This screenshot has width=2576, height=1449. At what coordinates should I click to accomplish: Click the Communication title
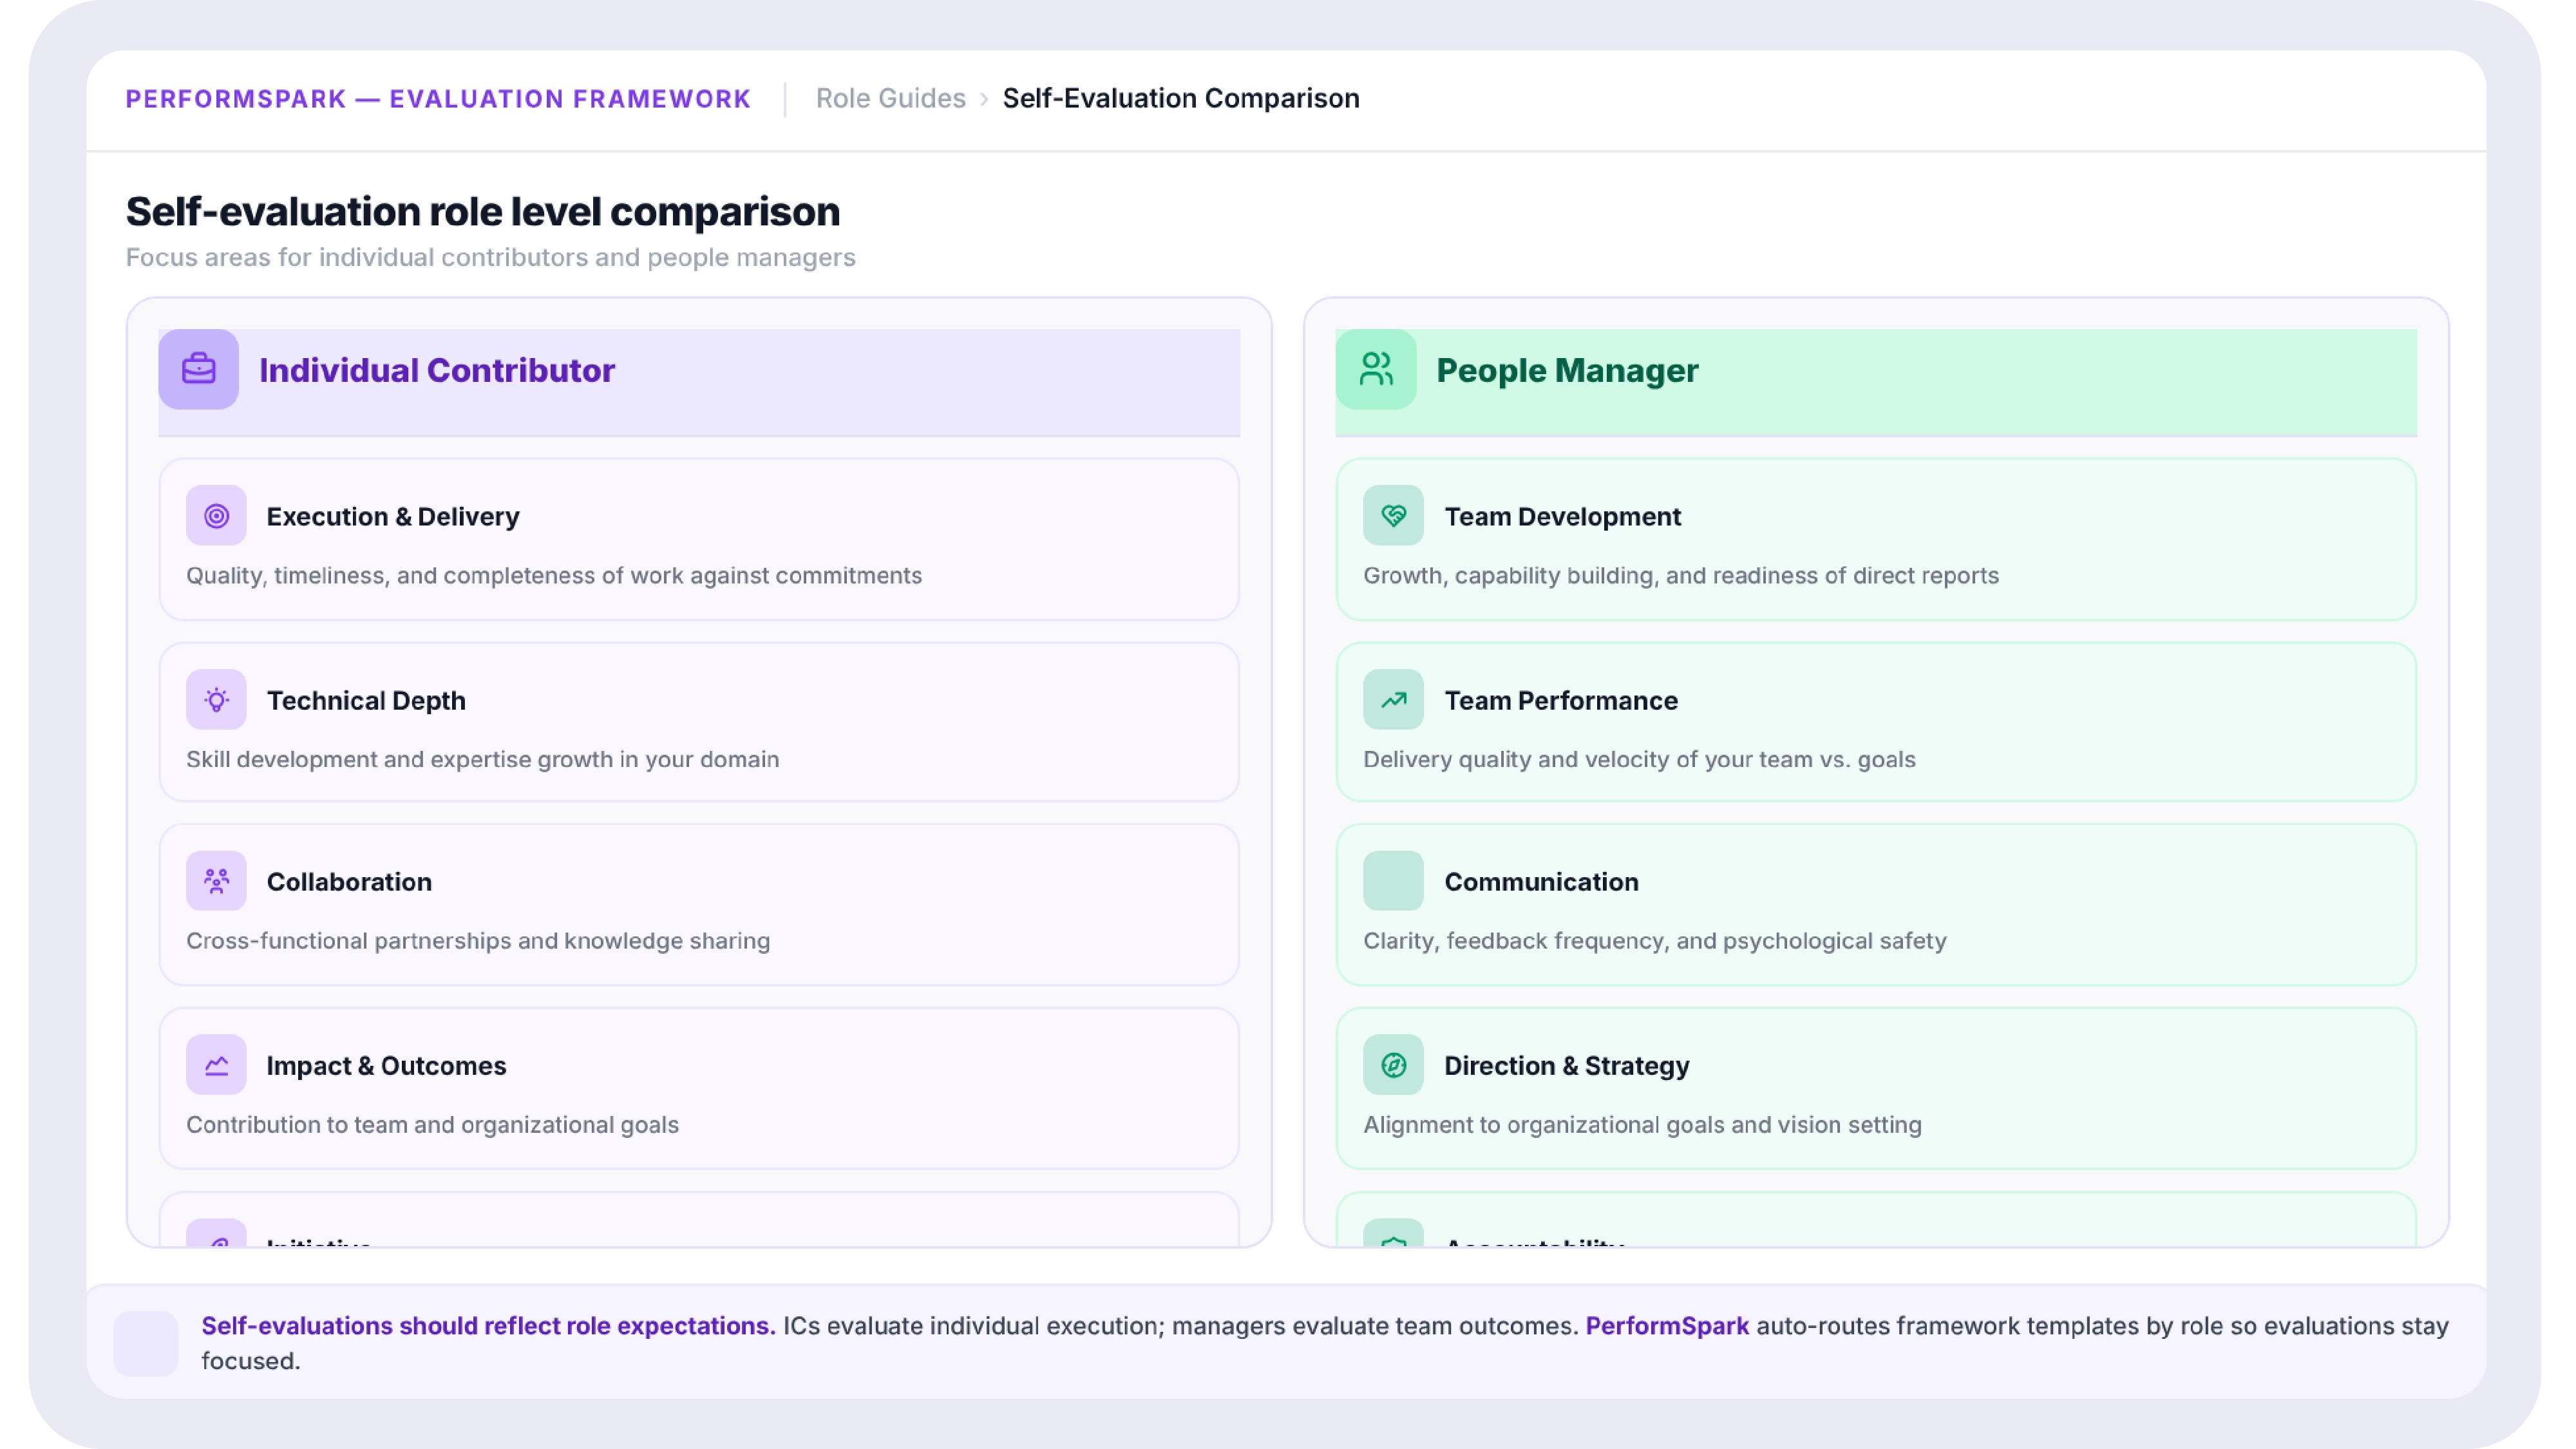[x=1541, y=882]
